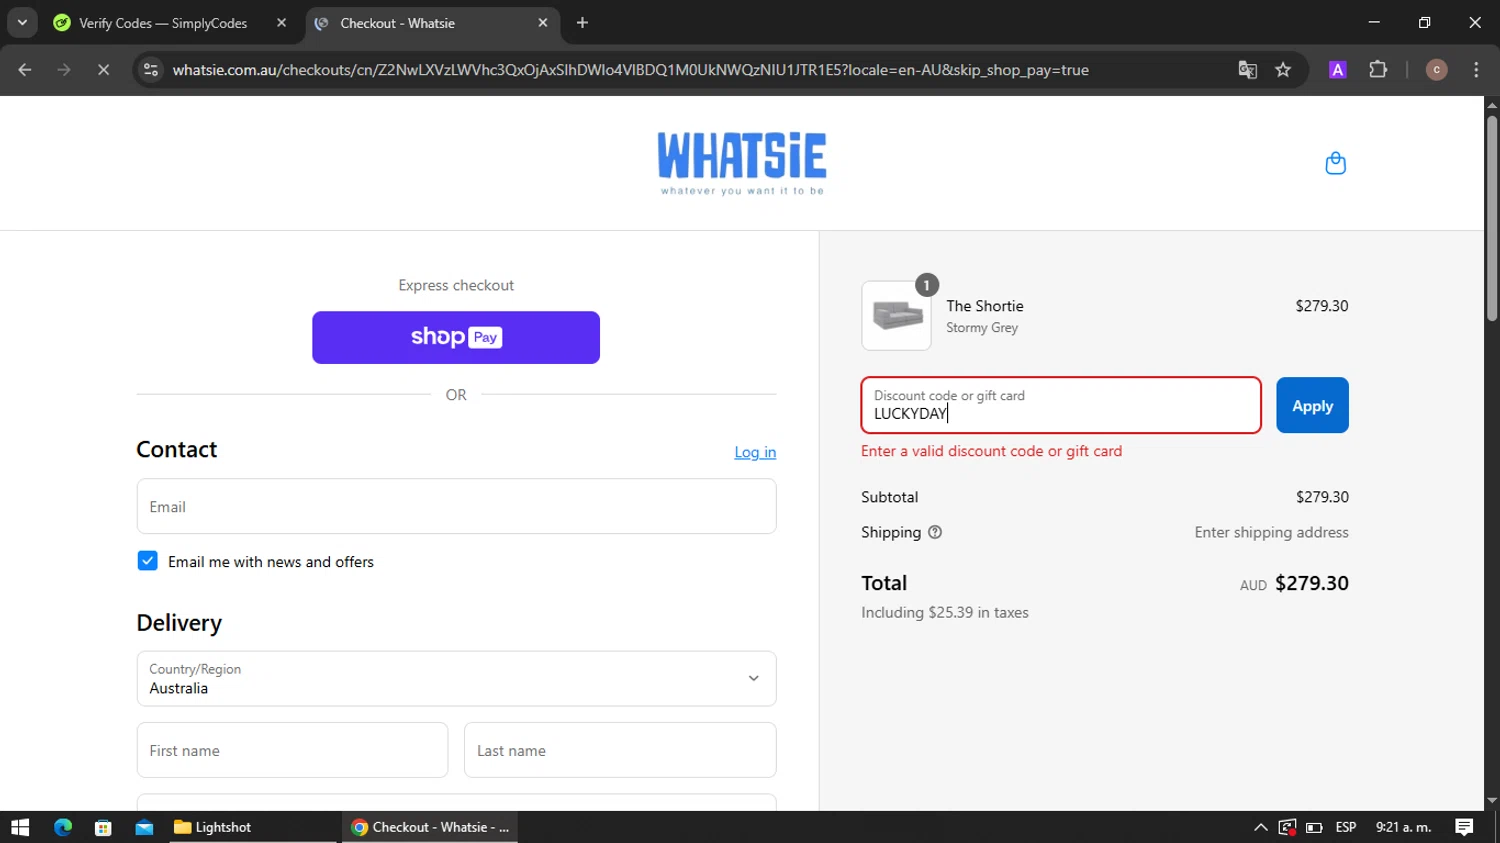1500x843 pixels.
Task: Click the 'Enter a valid discount code' error text
Action: [991, 451]
